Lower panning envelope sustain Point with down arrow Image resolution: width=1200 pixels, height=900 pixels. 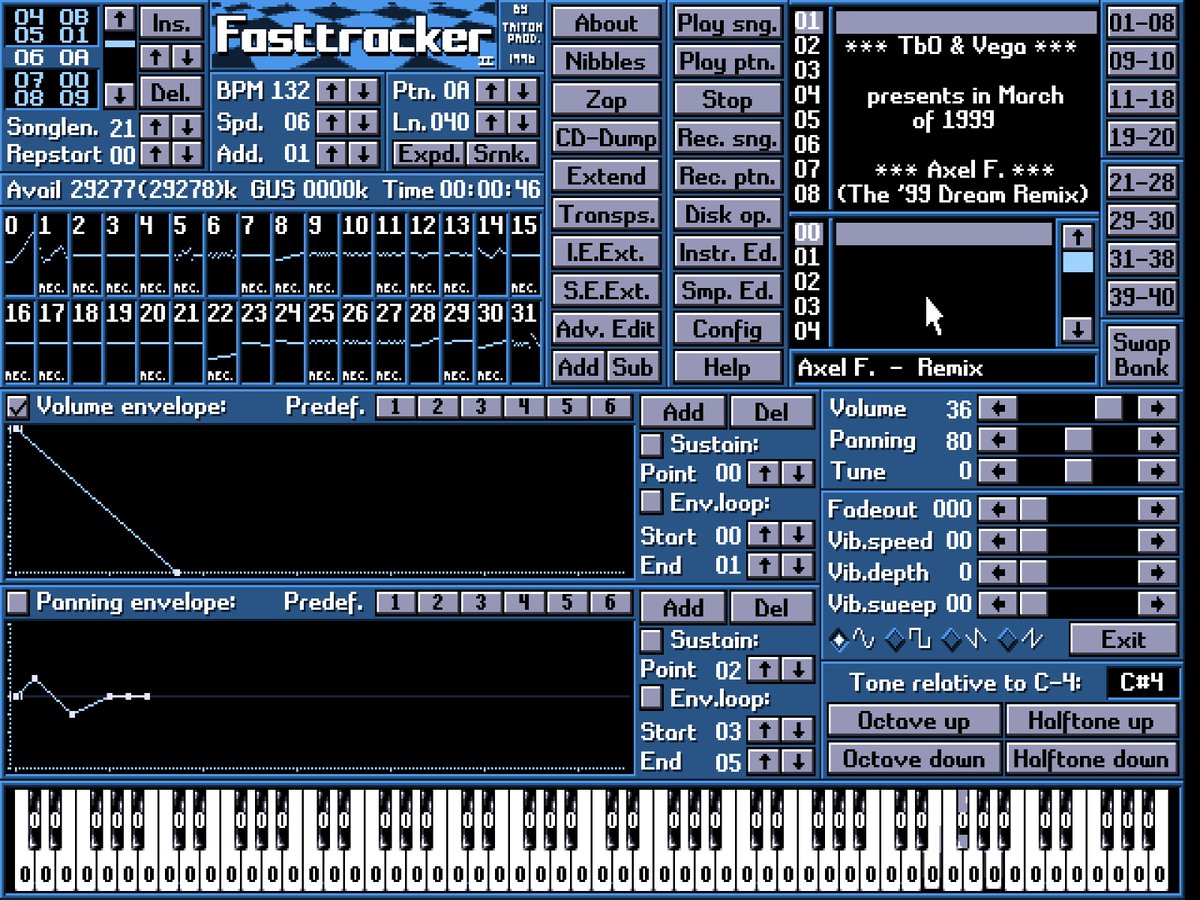pyautogui.click(x=798, y=669)
